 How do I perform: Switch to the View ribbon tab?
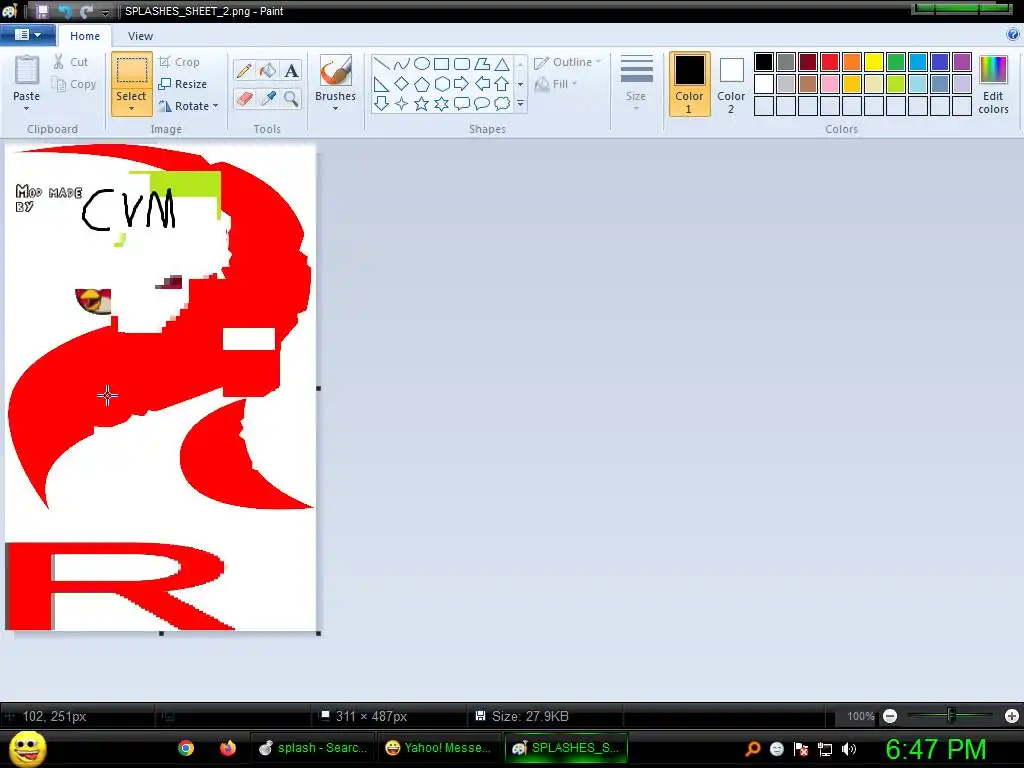(x=140, y=36)
